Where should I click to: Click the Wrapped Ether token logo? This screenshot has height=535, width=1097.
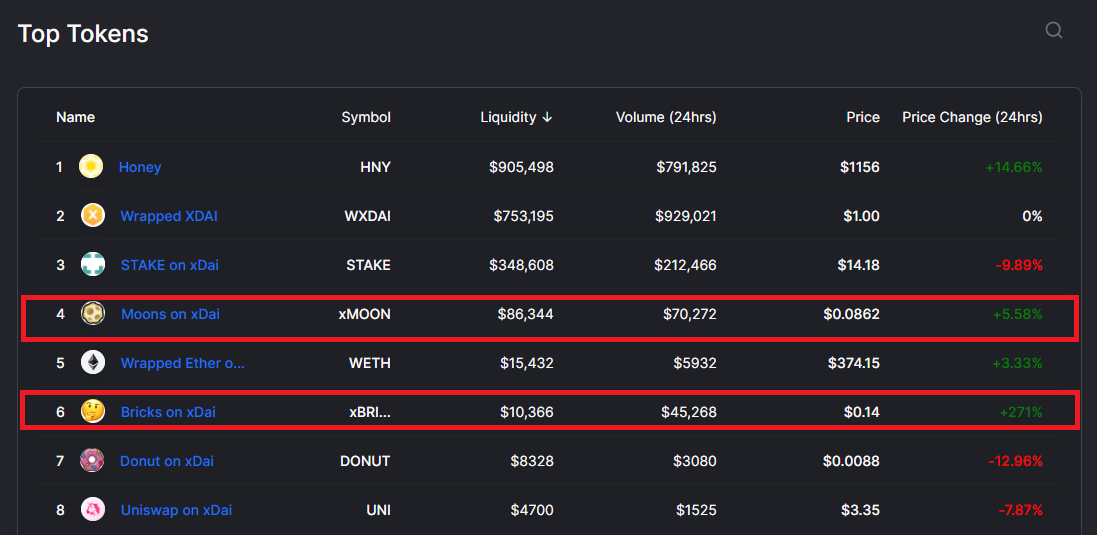pos(93,363)
